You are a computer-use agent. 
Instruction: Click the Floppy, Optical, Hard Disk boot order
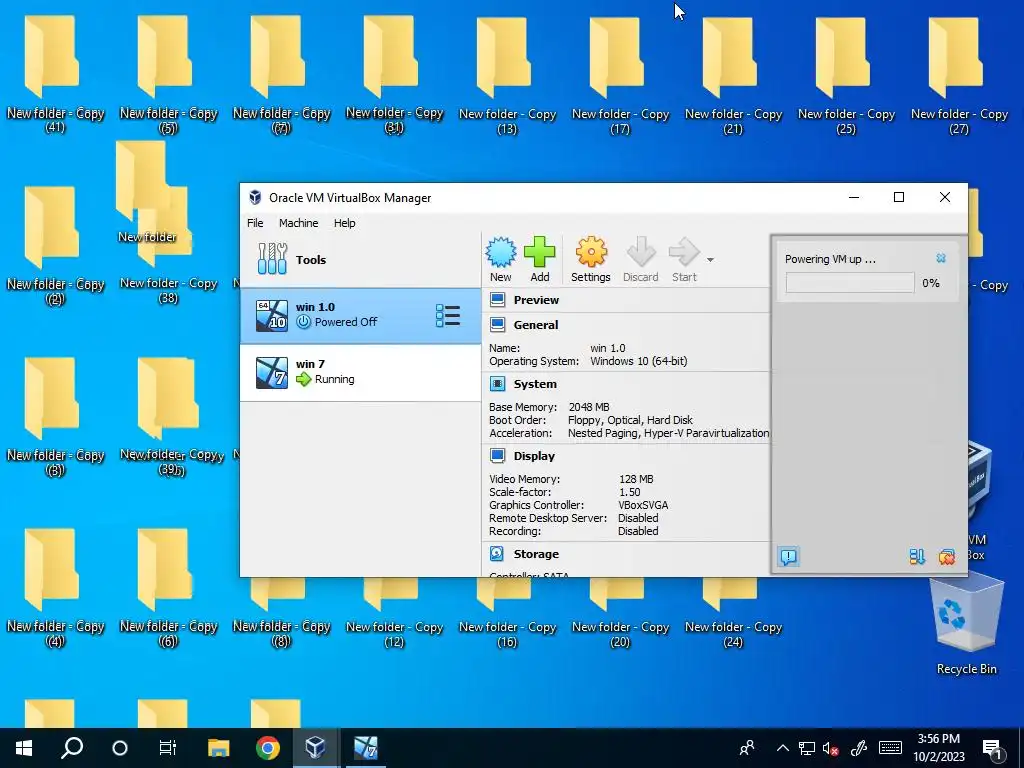click(630, 420)
